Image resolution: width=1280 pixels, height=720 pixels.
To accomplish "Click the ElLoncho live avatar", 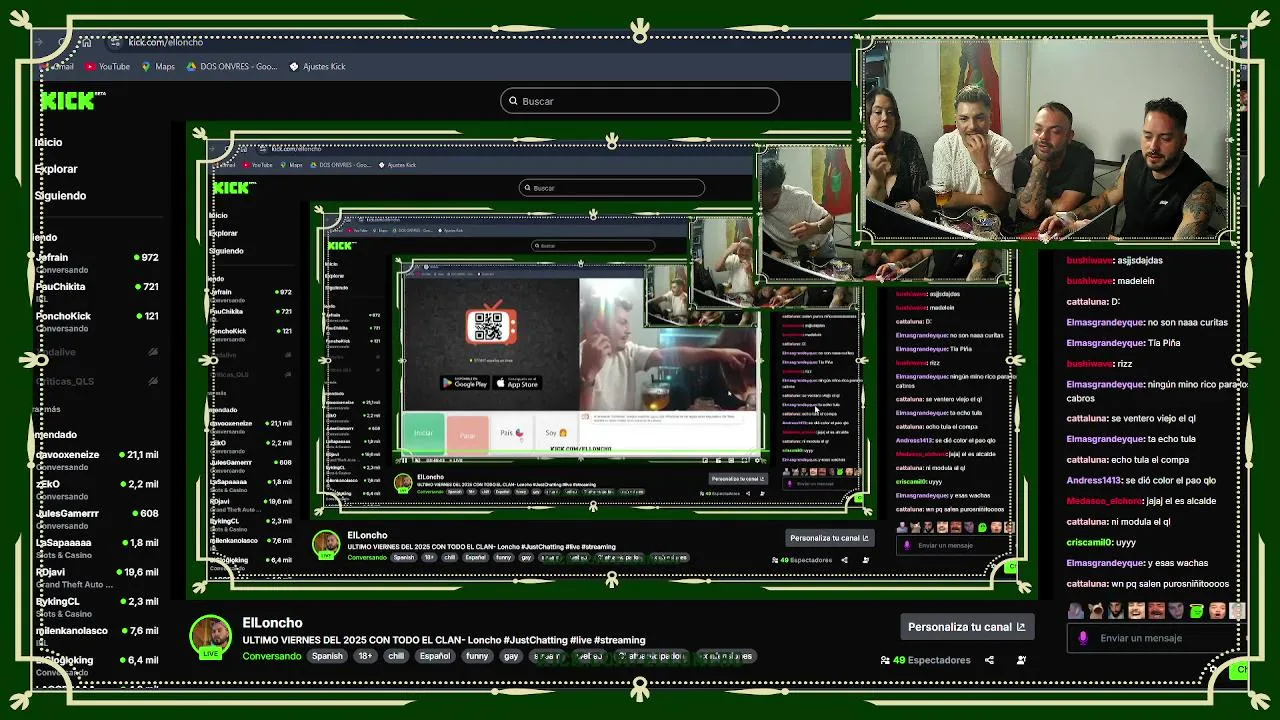I will [x=211, y=638].
